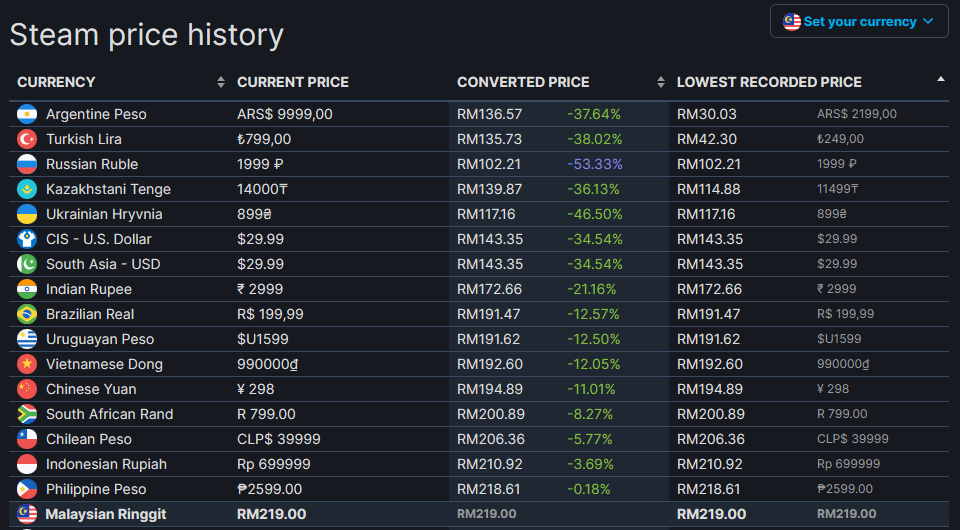This screenshot has height=530, width=960.
Task: Click the Indian Rupee flag icon
Action: click(x=27, y=289)
